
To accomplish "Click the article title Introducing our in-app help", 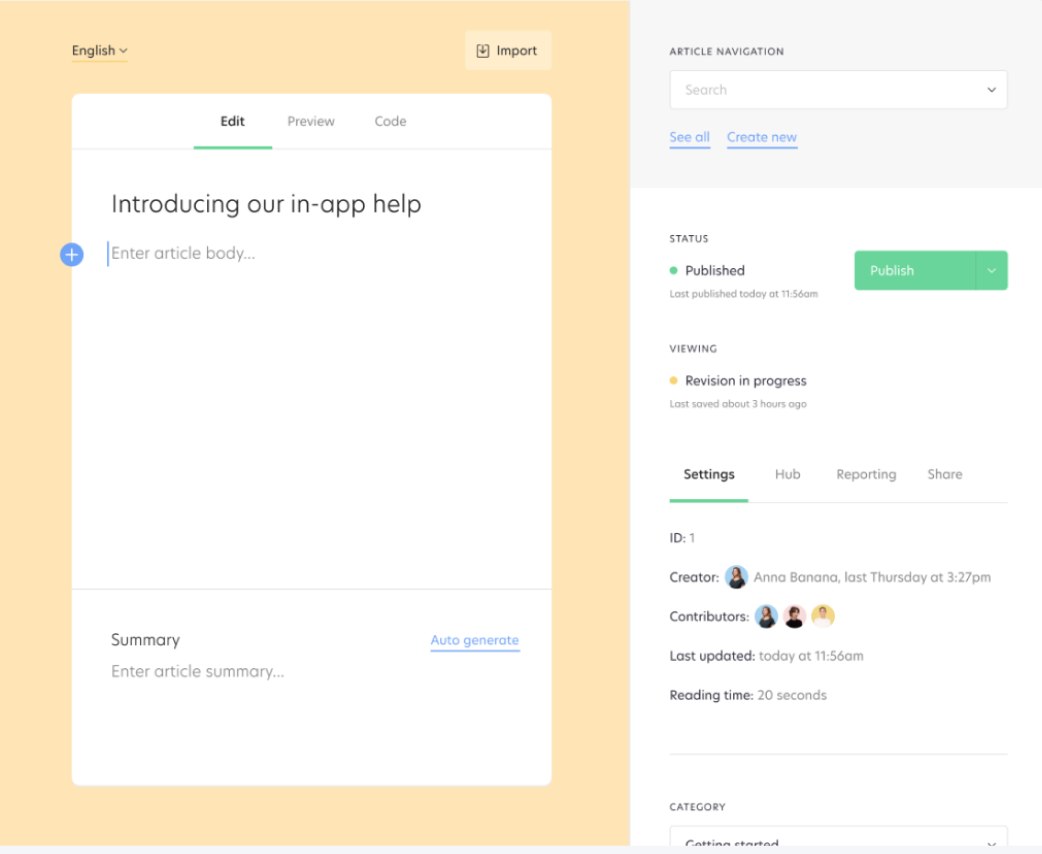I will 266,203.
